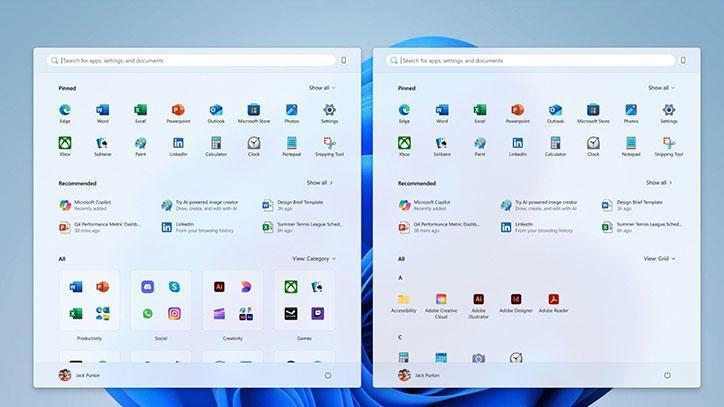Screen dimensions: 724x407
Task: Open the View: Category dropdown
Action: (x=312, y=258)
